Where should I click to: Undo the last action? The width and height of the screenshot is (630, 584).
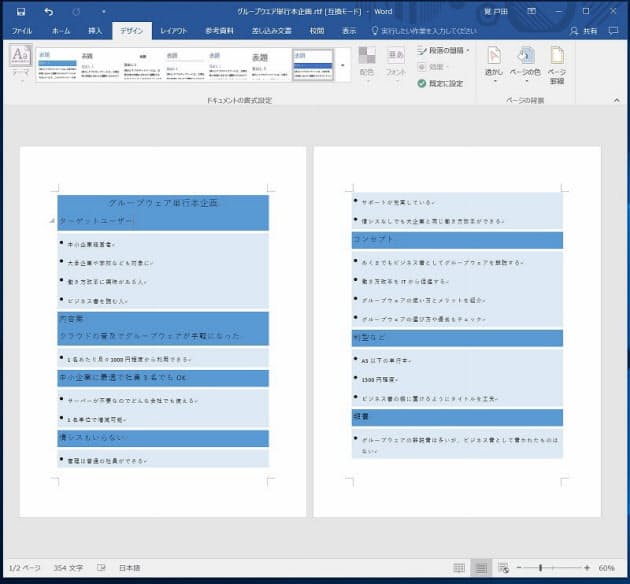tap(49, 11)
